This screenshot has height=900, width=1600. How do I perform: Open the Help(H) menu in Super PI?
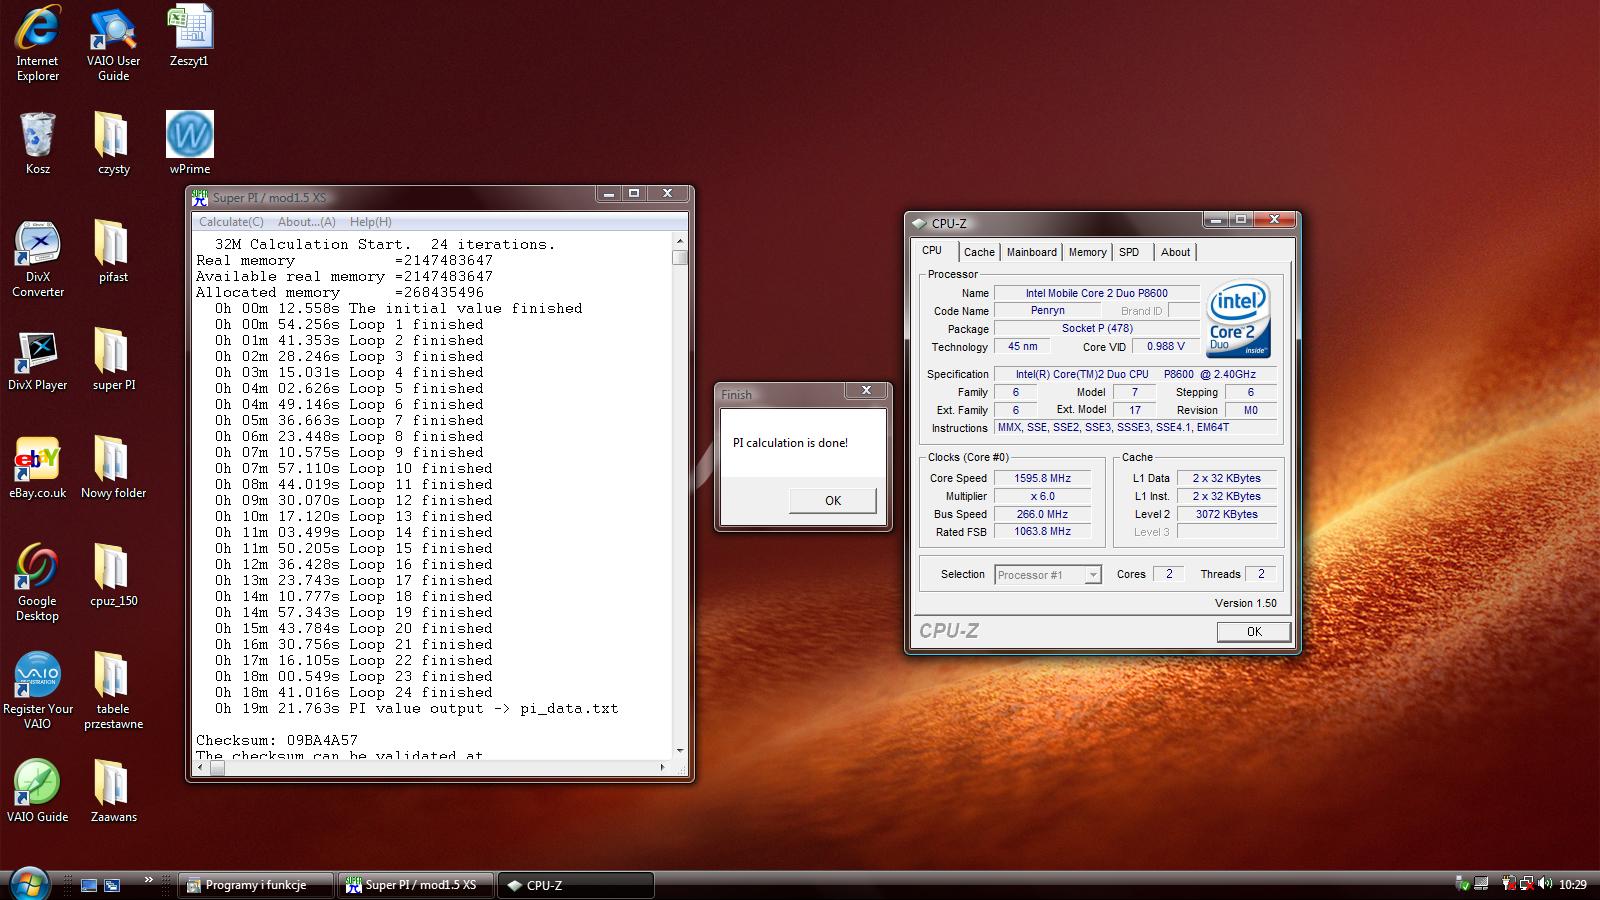[371, 222]
